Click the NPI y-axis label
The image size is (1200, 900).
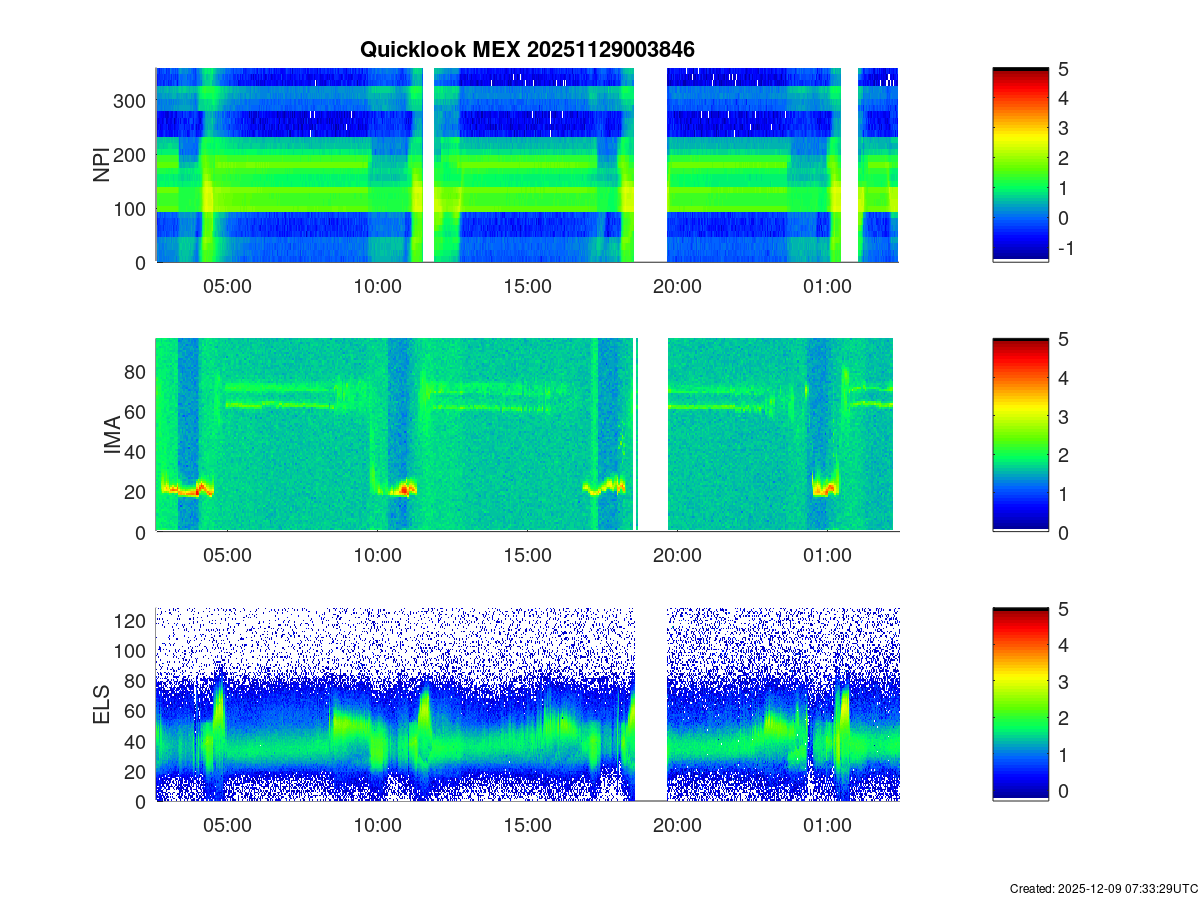101,165
